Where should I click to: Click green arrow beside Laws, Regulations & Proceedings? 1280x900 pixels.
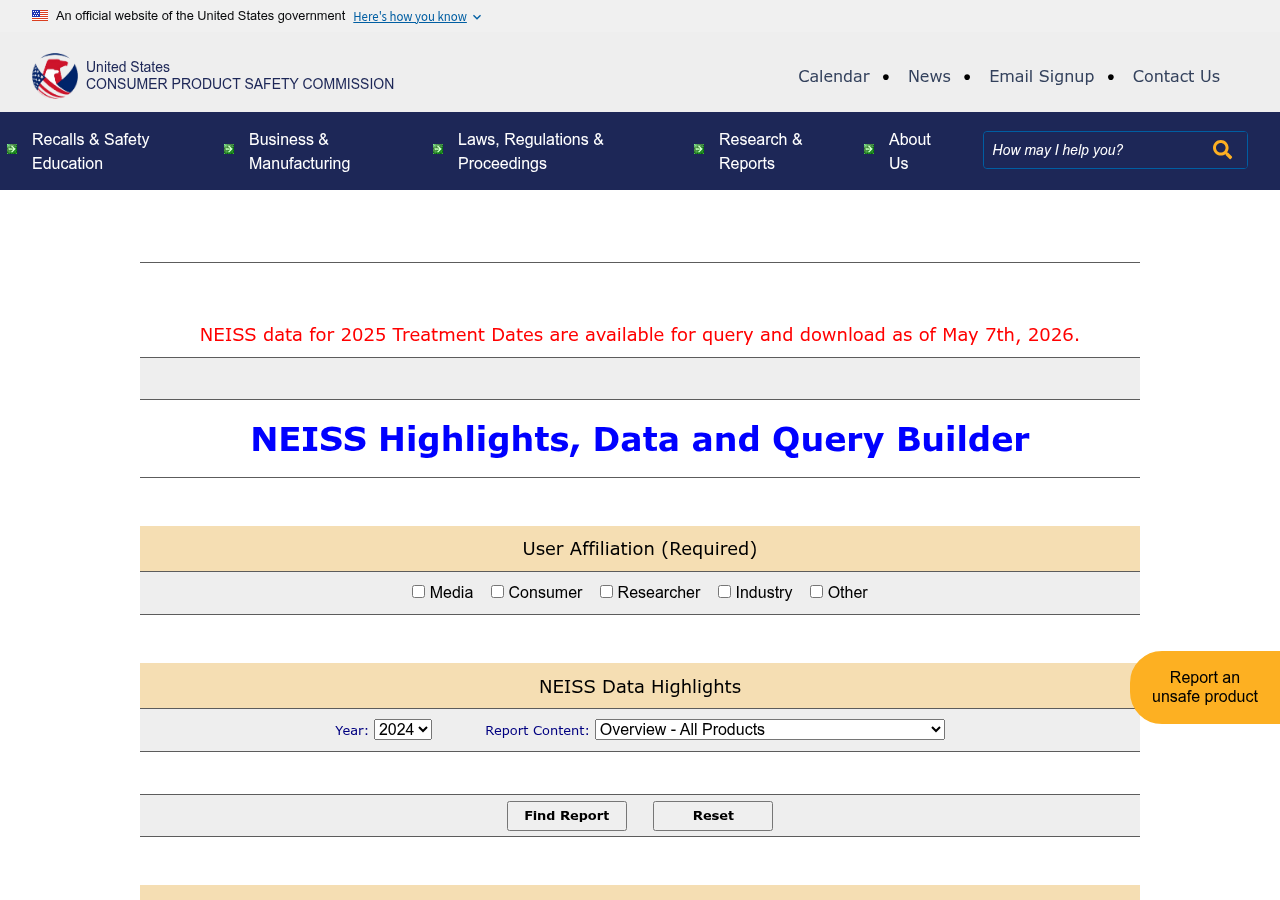[x=438, y=149]
